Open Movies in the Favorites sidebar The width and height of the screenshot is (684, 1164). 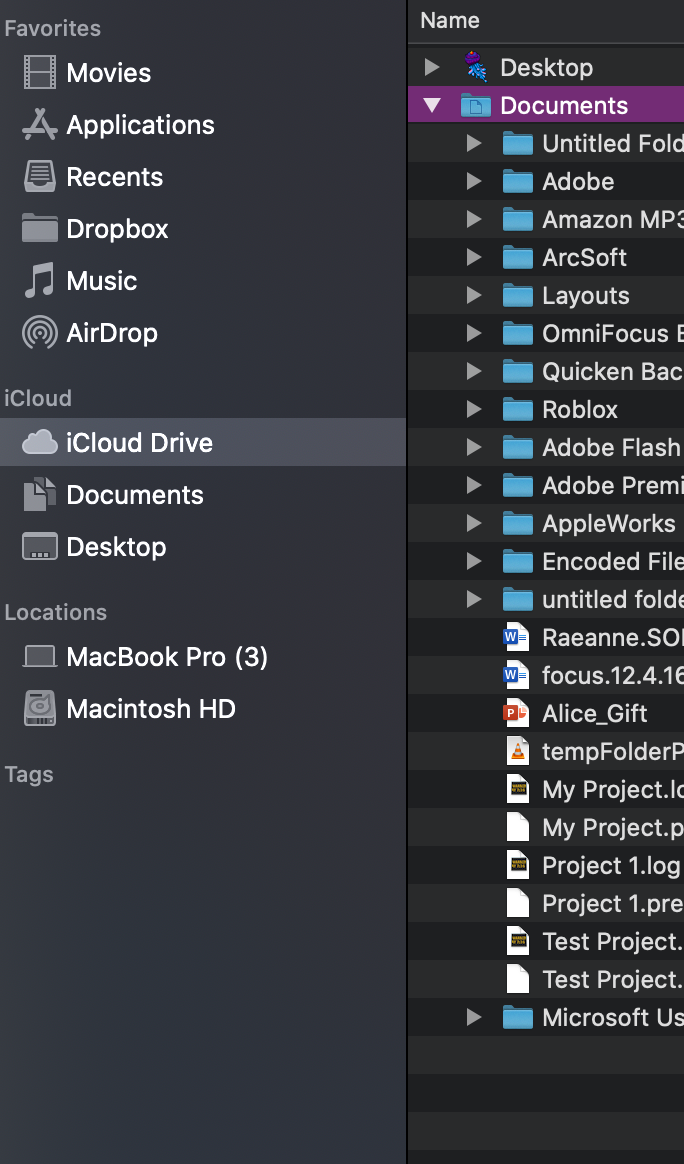(x=108, y=73)
